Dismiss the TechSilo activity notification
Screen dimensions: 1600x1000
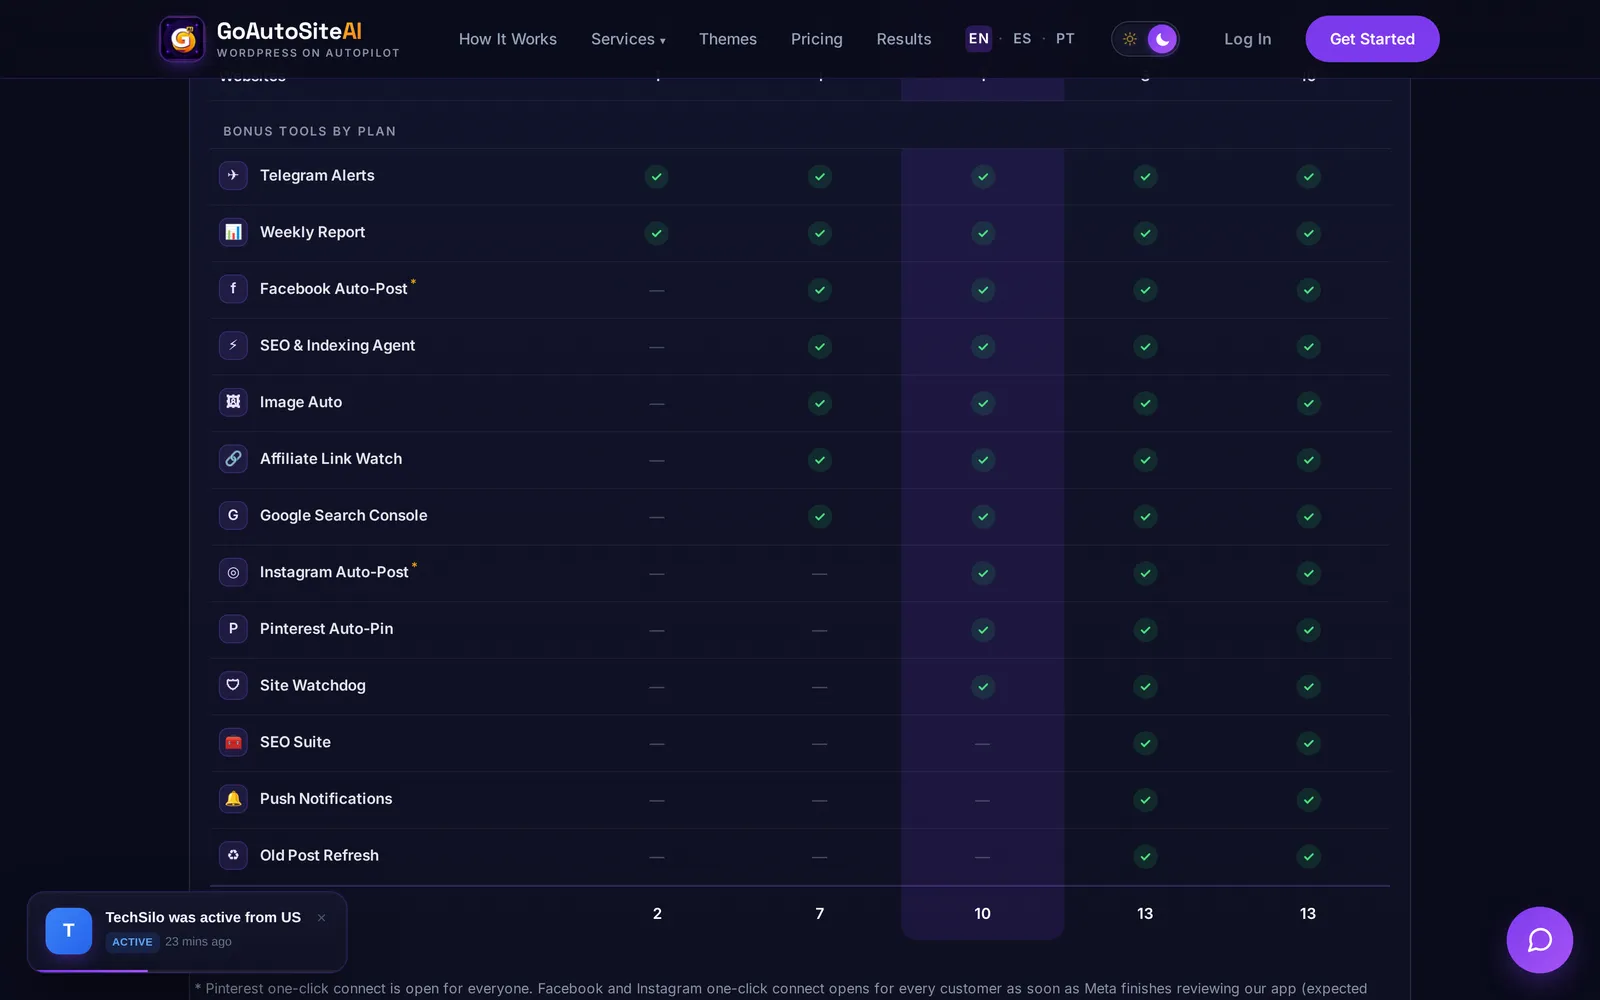[x=322, y=918]
